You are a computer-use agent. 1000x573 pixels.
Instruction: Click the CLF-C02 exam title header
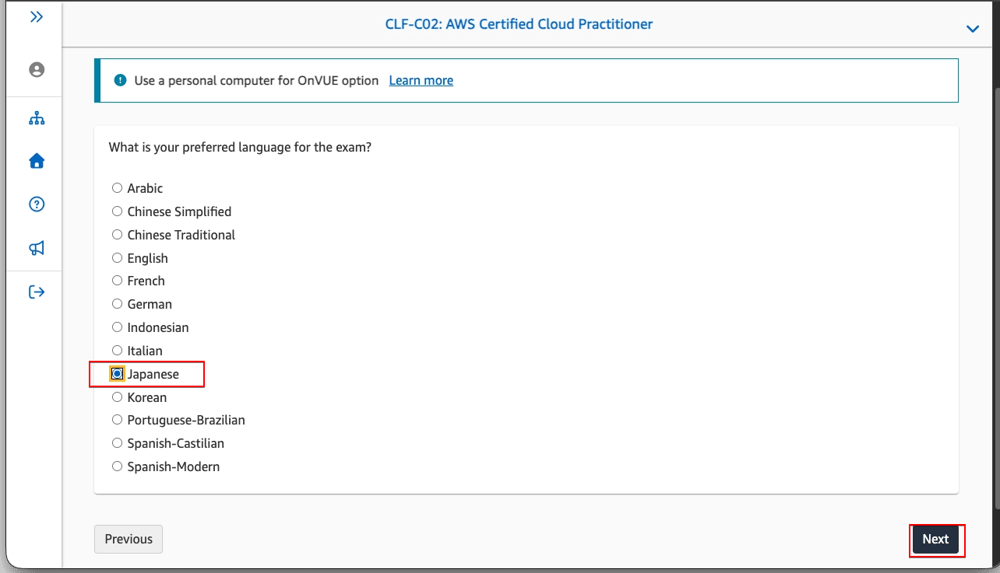point(518,24)
